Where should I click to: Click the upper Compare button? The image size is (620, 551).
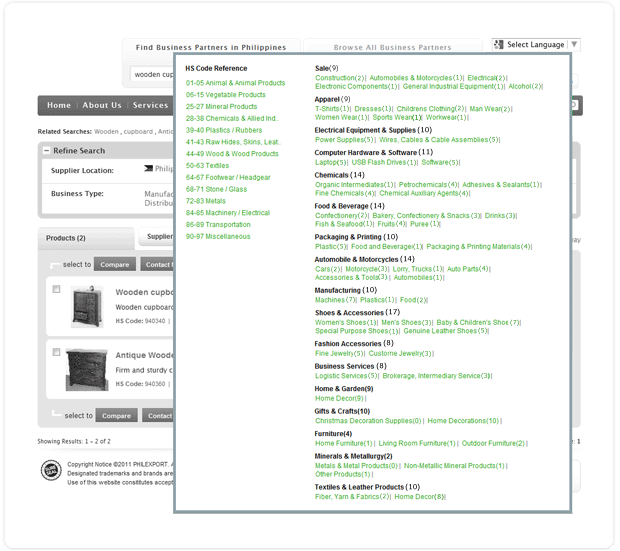click(x=115, y=264)
